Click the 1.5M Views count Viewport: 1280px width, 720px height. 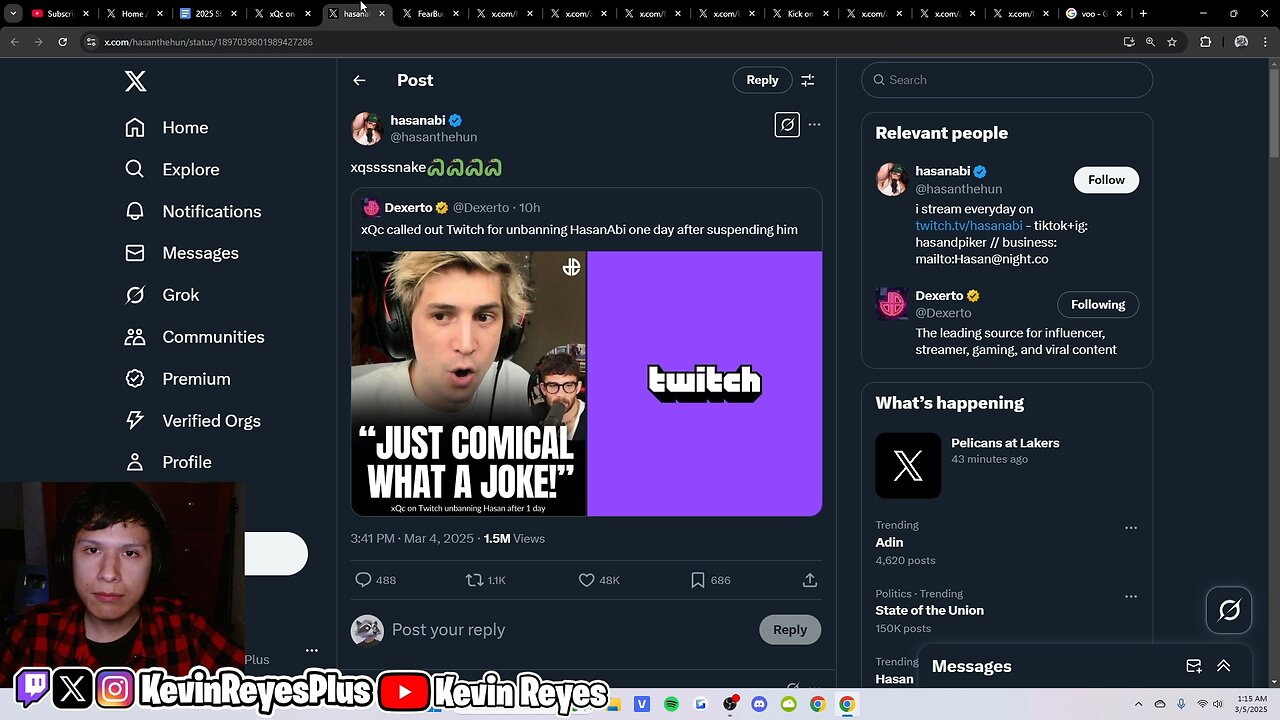(514, 539)
